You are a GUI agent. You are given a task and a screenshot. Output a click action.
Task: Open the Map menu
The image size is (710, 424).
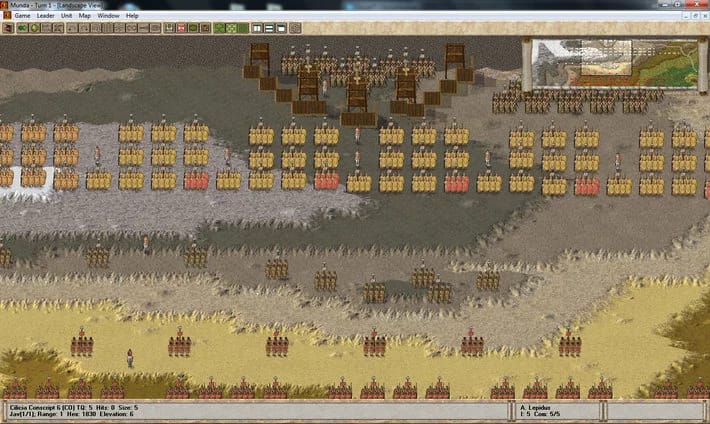point(85,16)
